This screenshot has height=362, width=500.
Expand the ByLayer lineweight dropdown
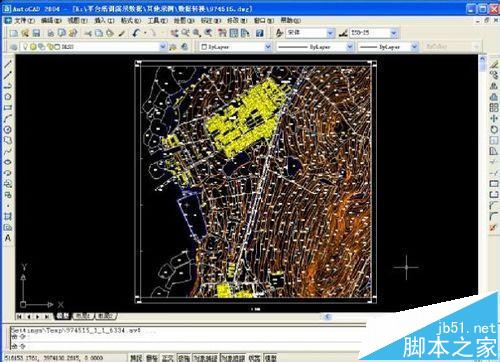point(414,47)
